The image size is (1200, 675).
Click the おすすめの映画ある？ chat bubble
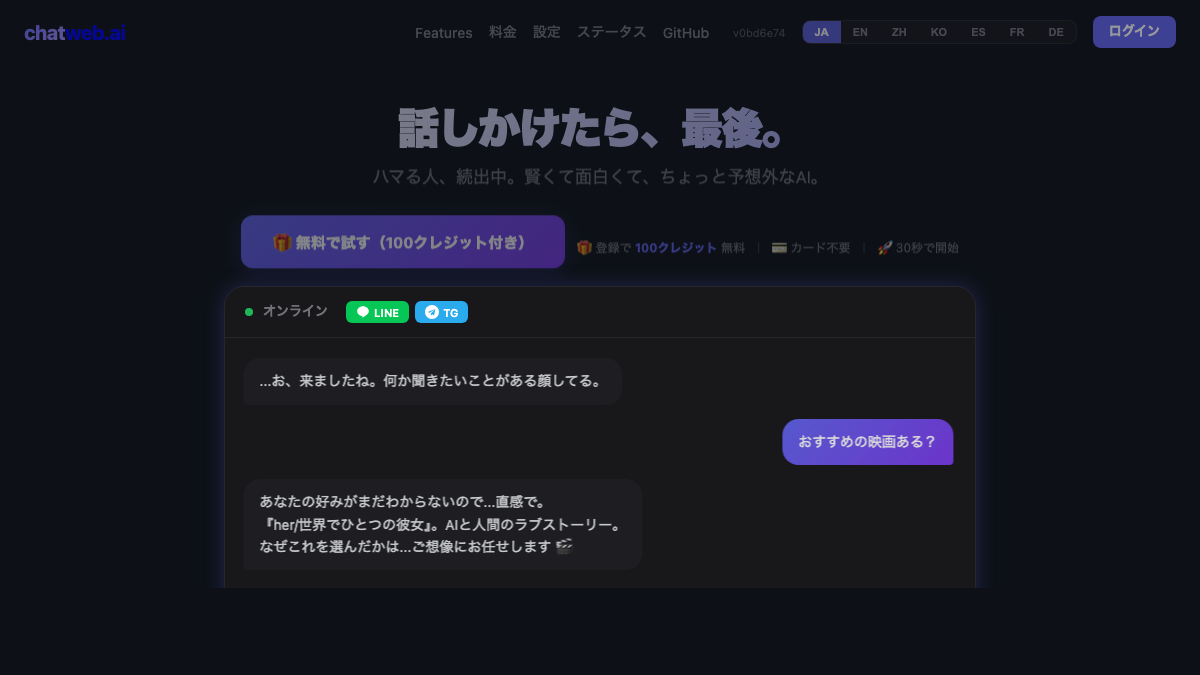(x=868, y=442)
